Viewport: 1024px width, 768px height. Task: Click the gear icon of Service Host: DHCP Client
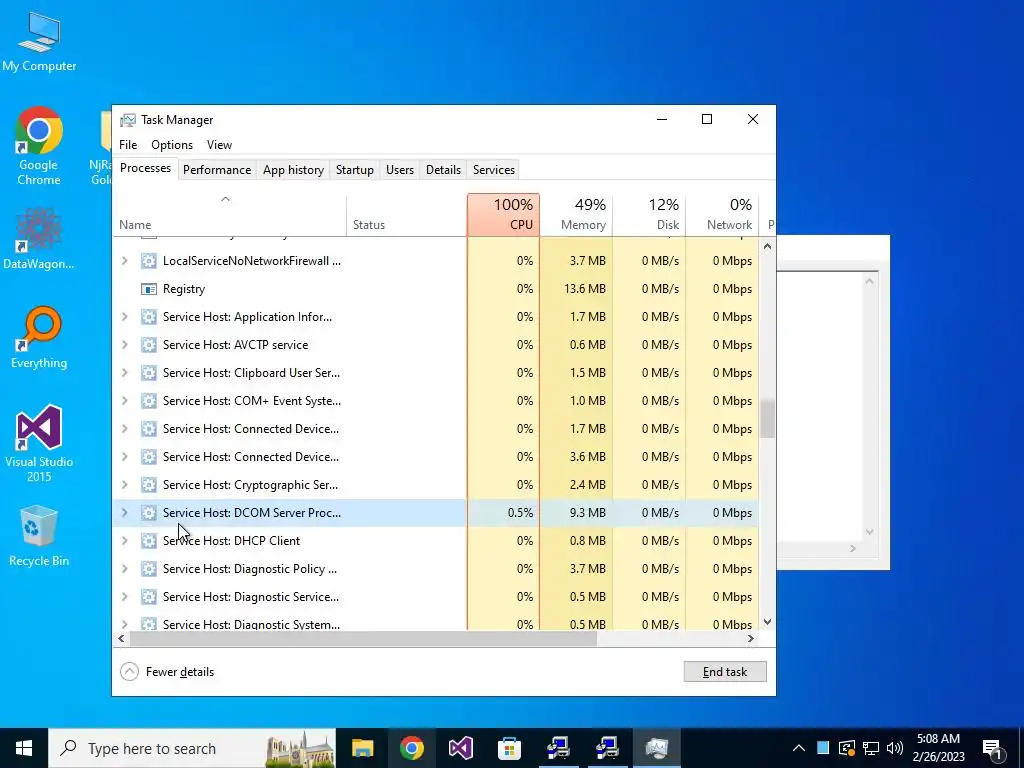pyautogui.click(x=149, y=541)
